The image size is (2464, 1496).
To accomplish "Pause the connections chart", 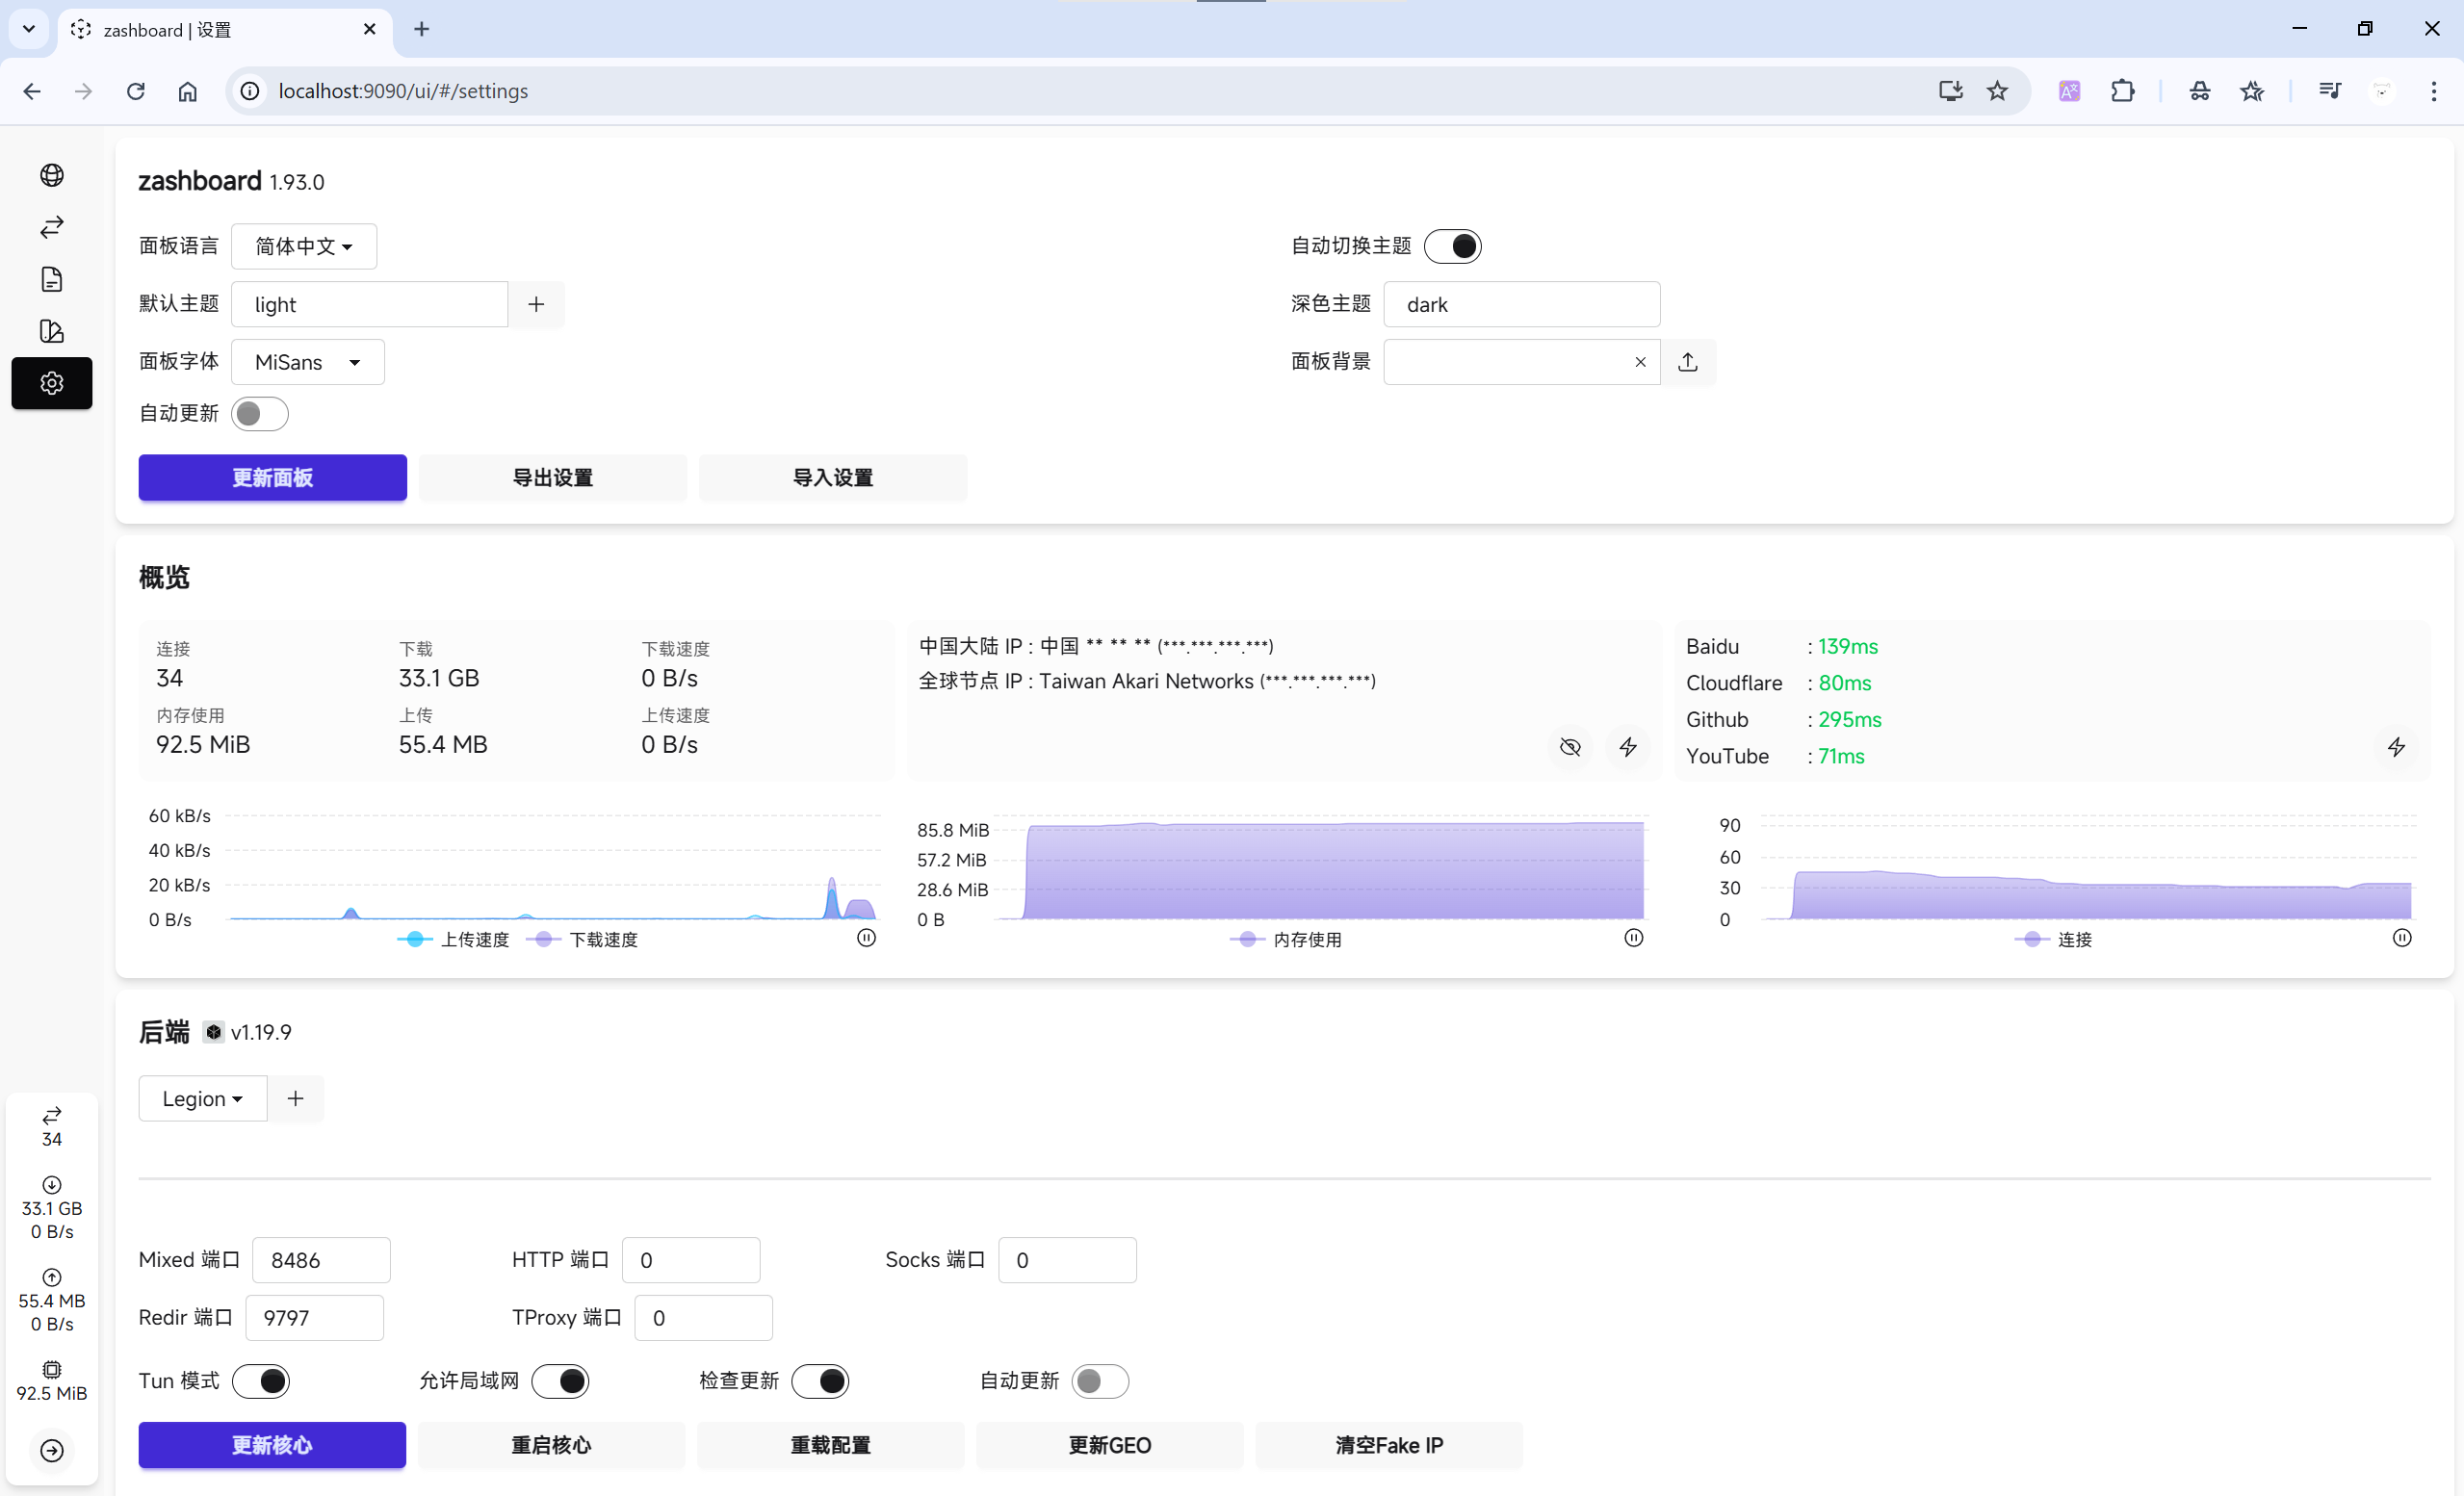I will point(2401,938).
